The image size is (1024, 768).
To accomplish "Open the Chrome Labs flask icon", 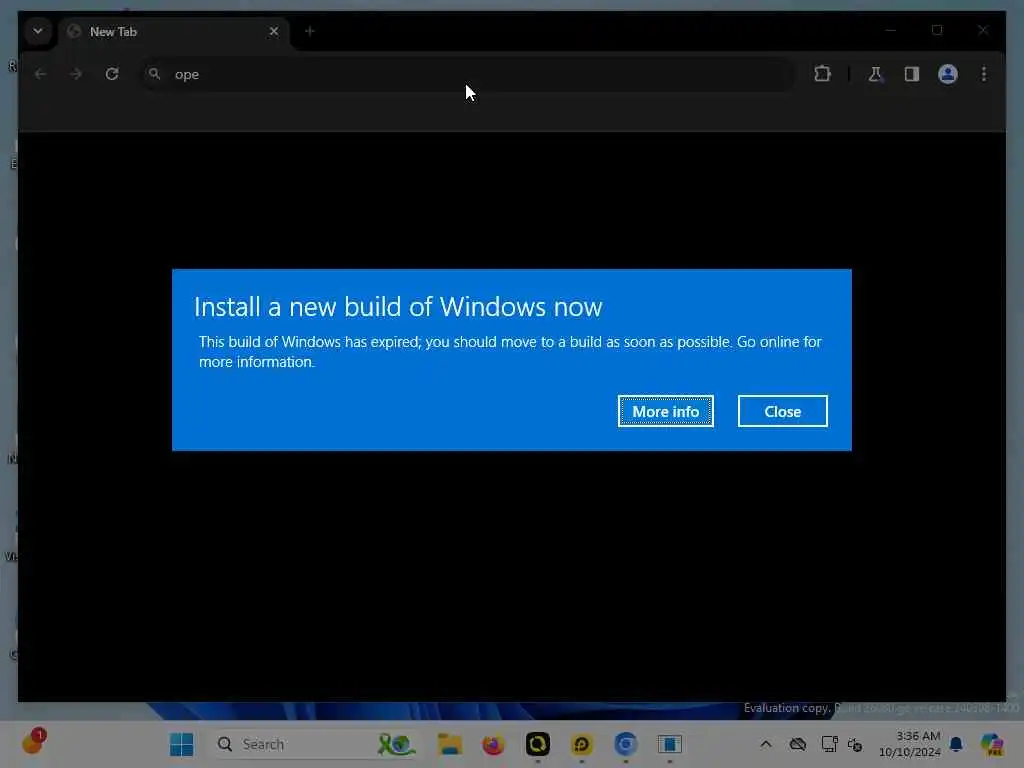I will [875, 74].
